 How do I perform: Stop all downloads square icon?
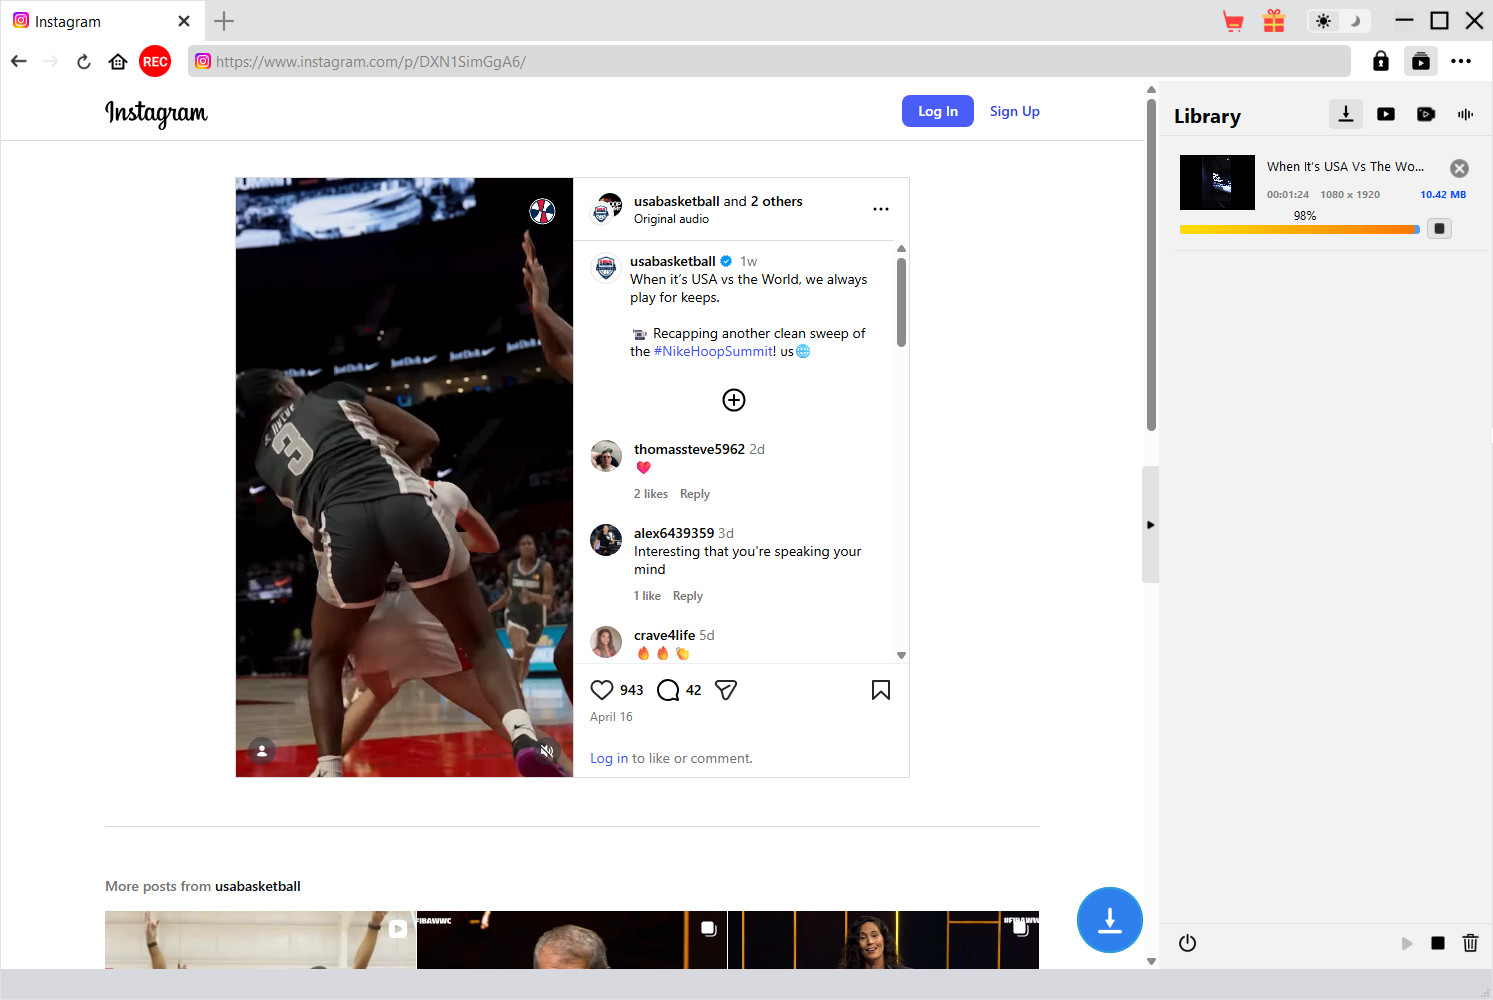(x=1438, y=943)
